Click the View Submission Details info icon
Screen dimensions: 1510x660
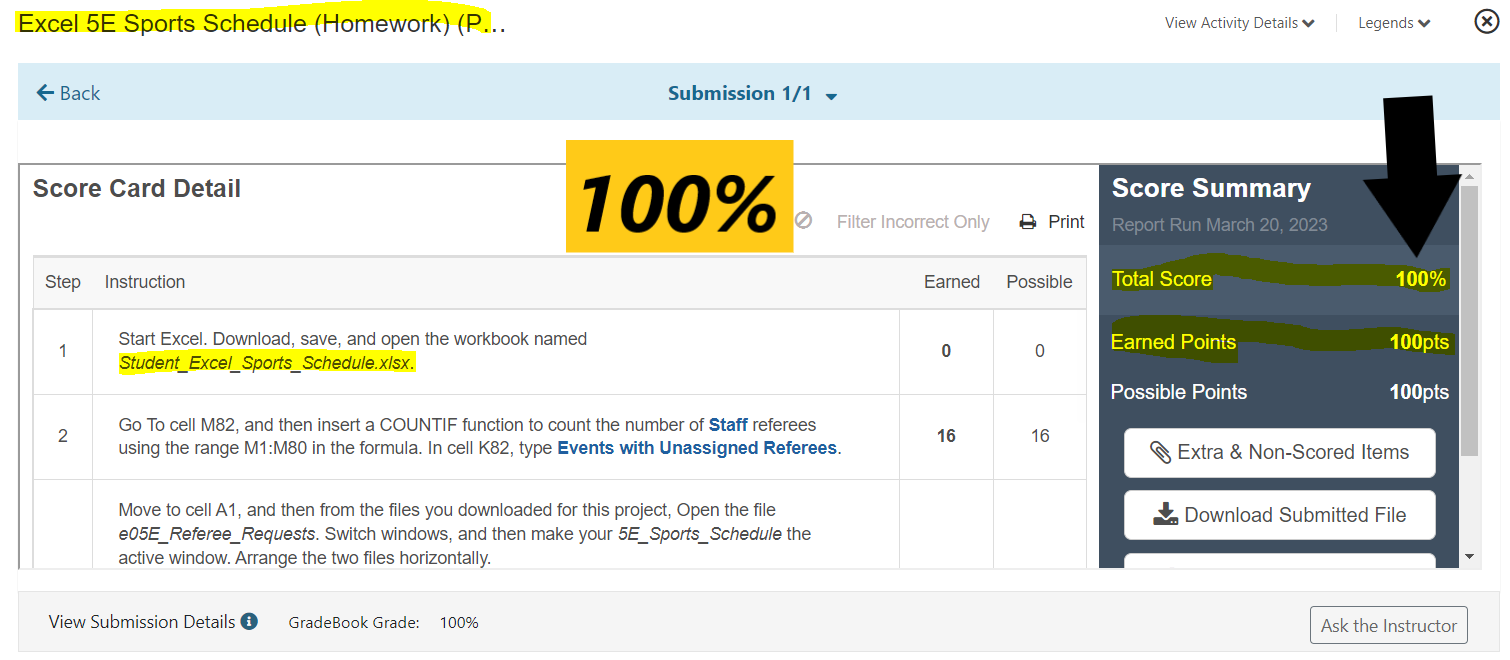point(249,621)
